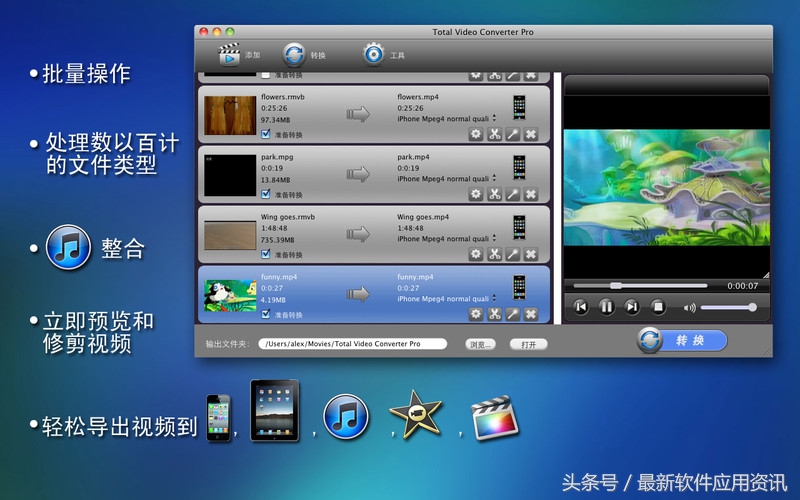Click the wand effect icon for funny.mp4
The height and width of the screenshot is (500, 800).
(513, 314)
